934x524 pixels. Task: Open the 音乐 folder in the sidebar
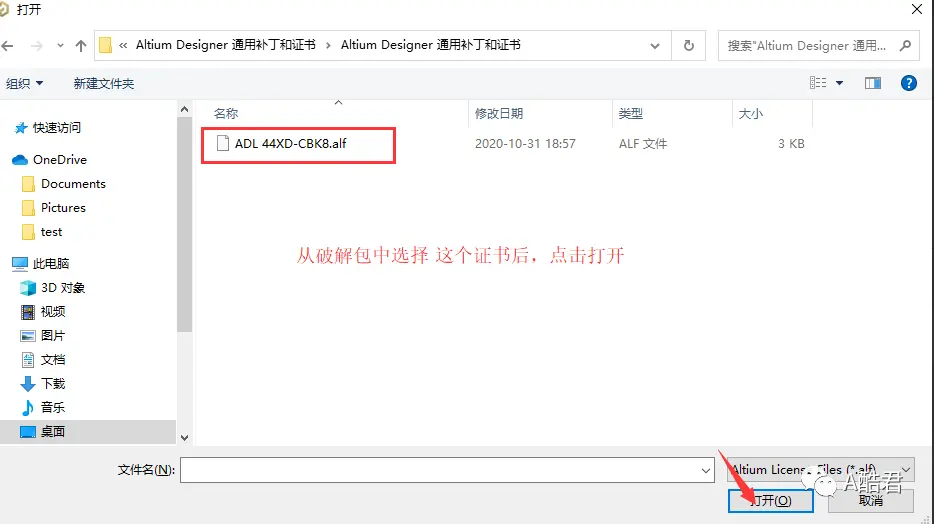[52, 407]
